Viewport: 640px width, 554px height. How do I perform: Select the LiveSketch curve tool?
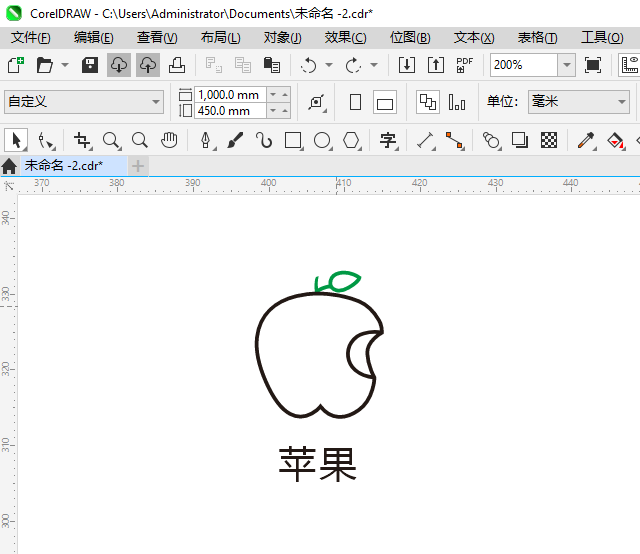[264, 140]
